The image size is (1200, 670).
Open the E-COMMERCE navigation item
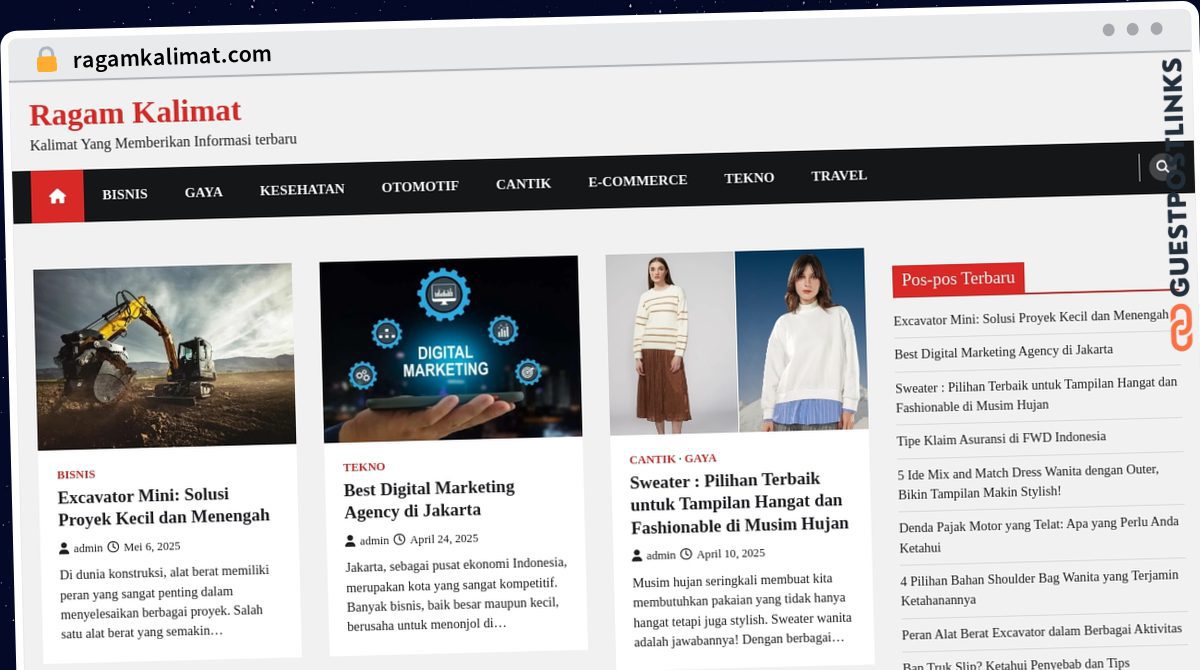[x=637, y=181]
